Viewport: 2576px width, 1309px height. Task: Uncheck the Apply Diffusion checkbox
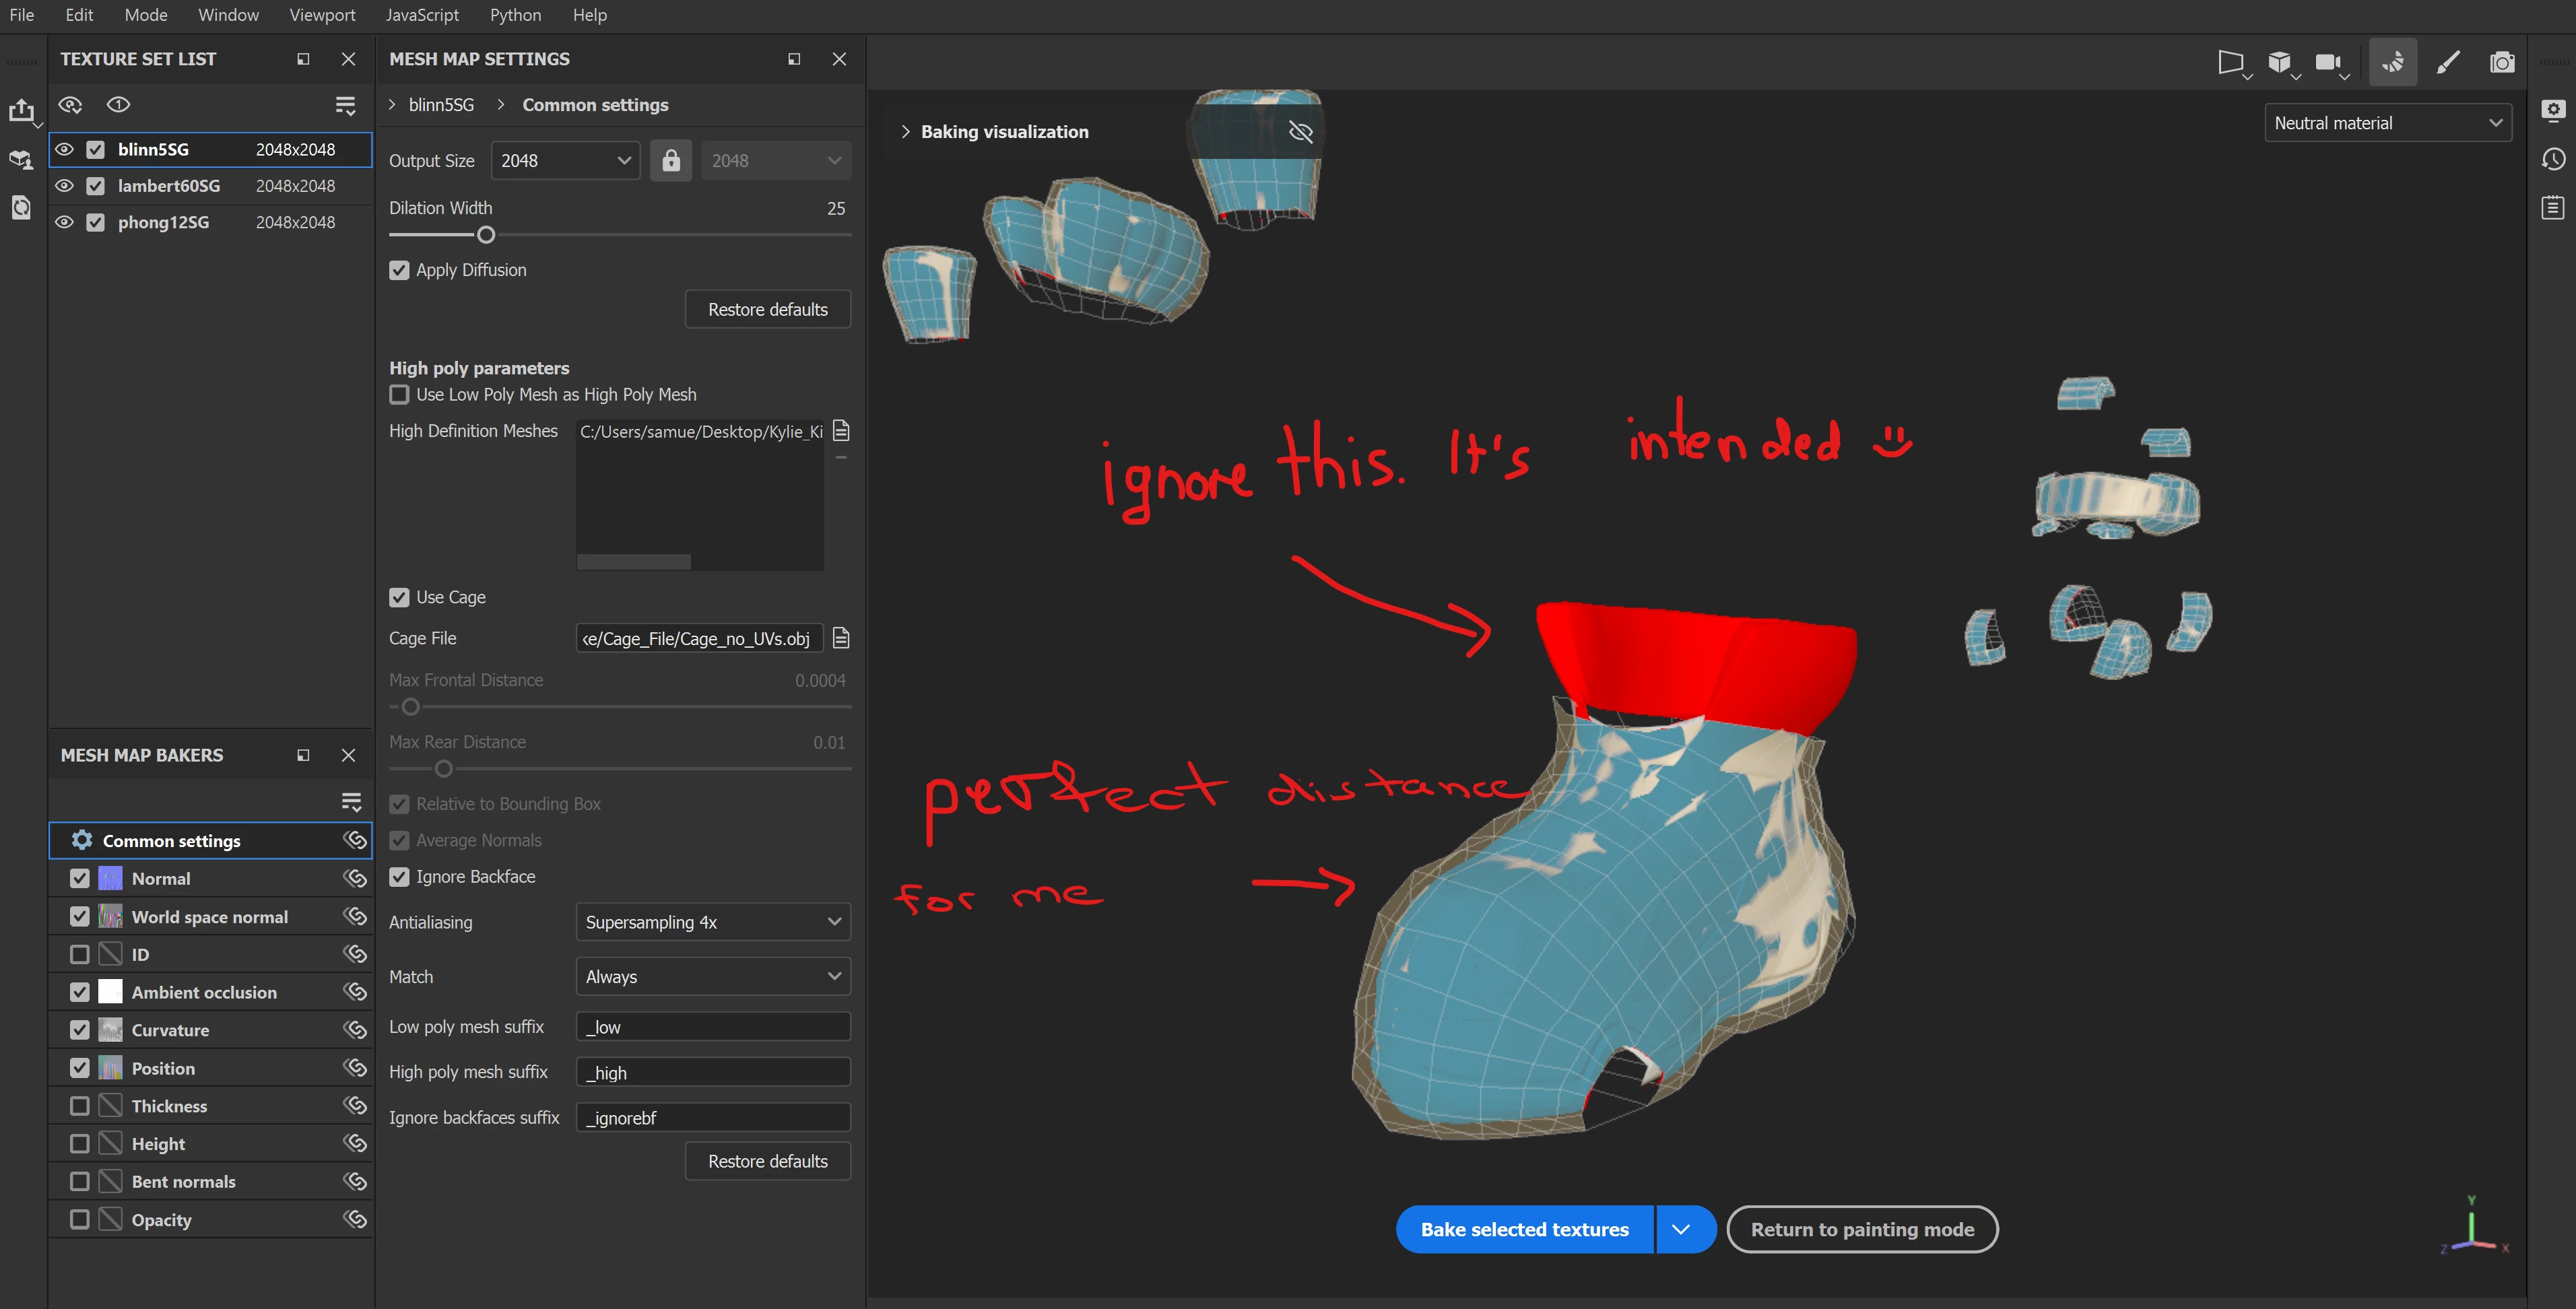(399, 270)
